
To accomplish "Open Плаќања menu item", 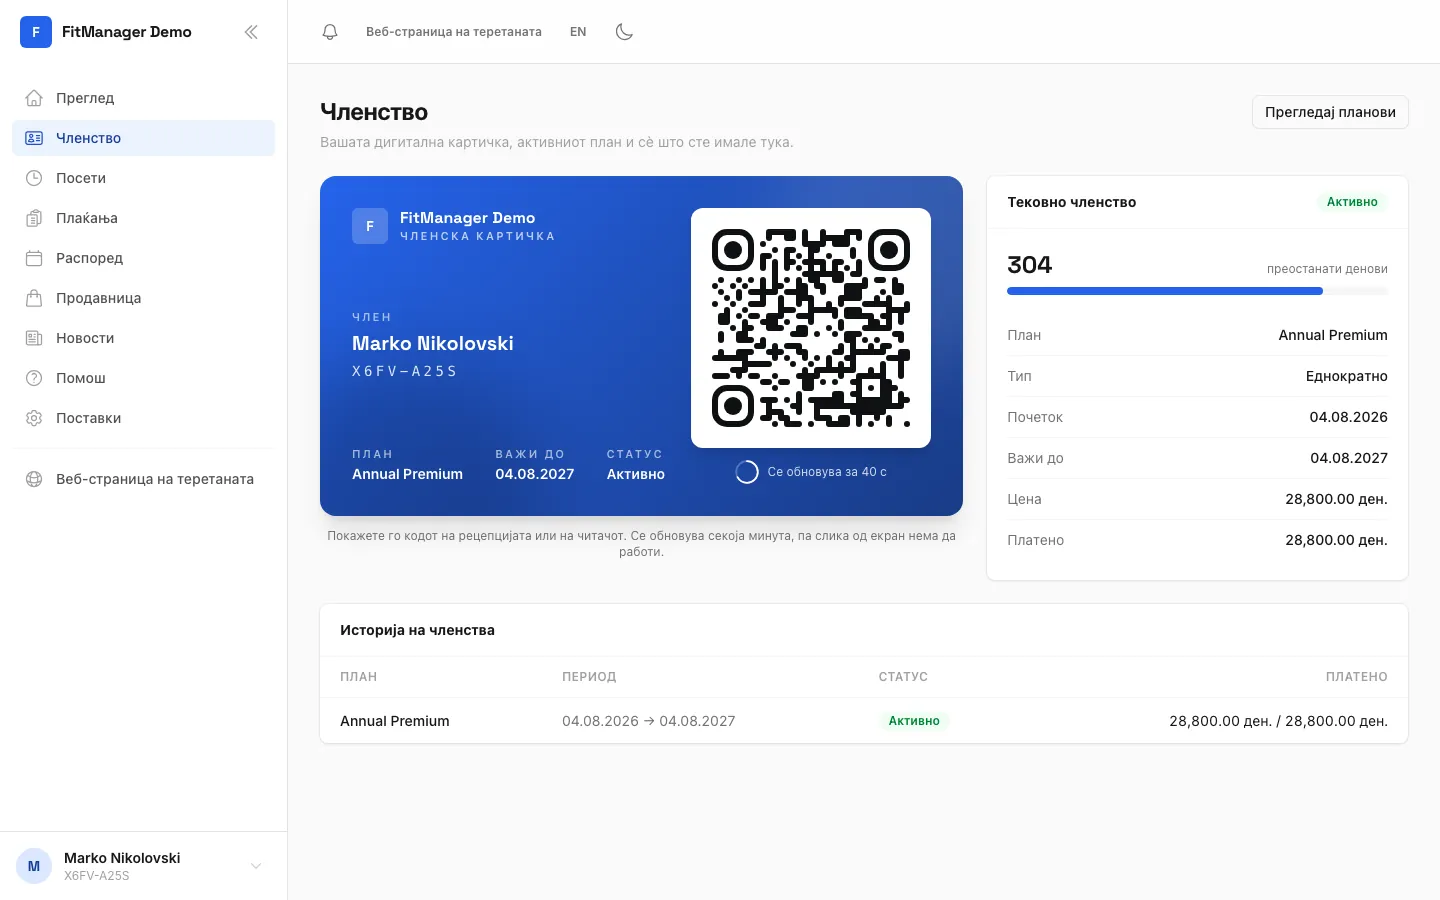I will 143,218.
